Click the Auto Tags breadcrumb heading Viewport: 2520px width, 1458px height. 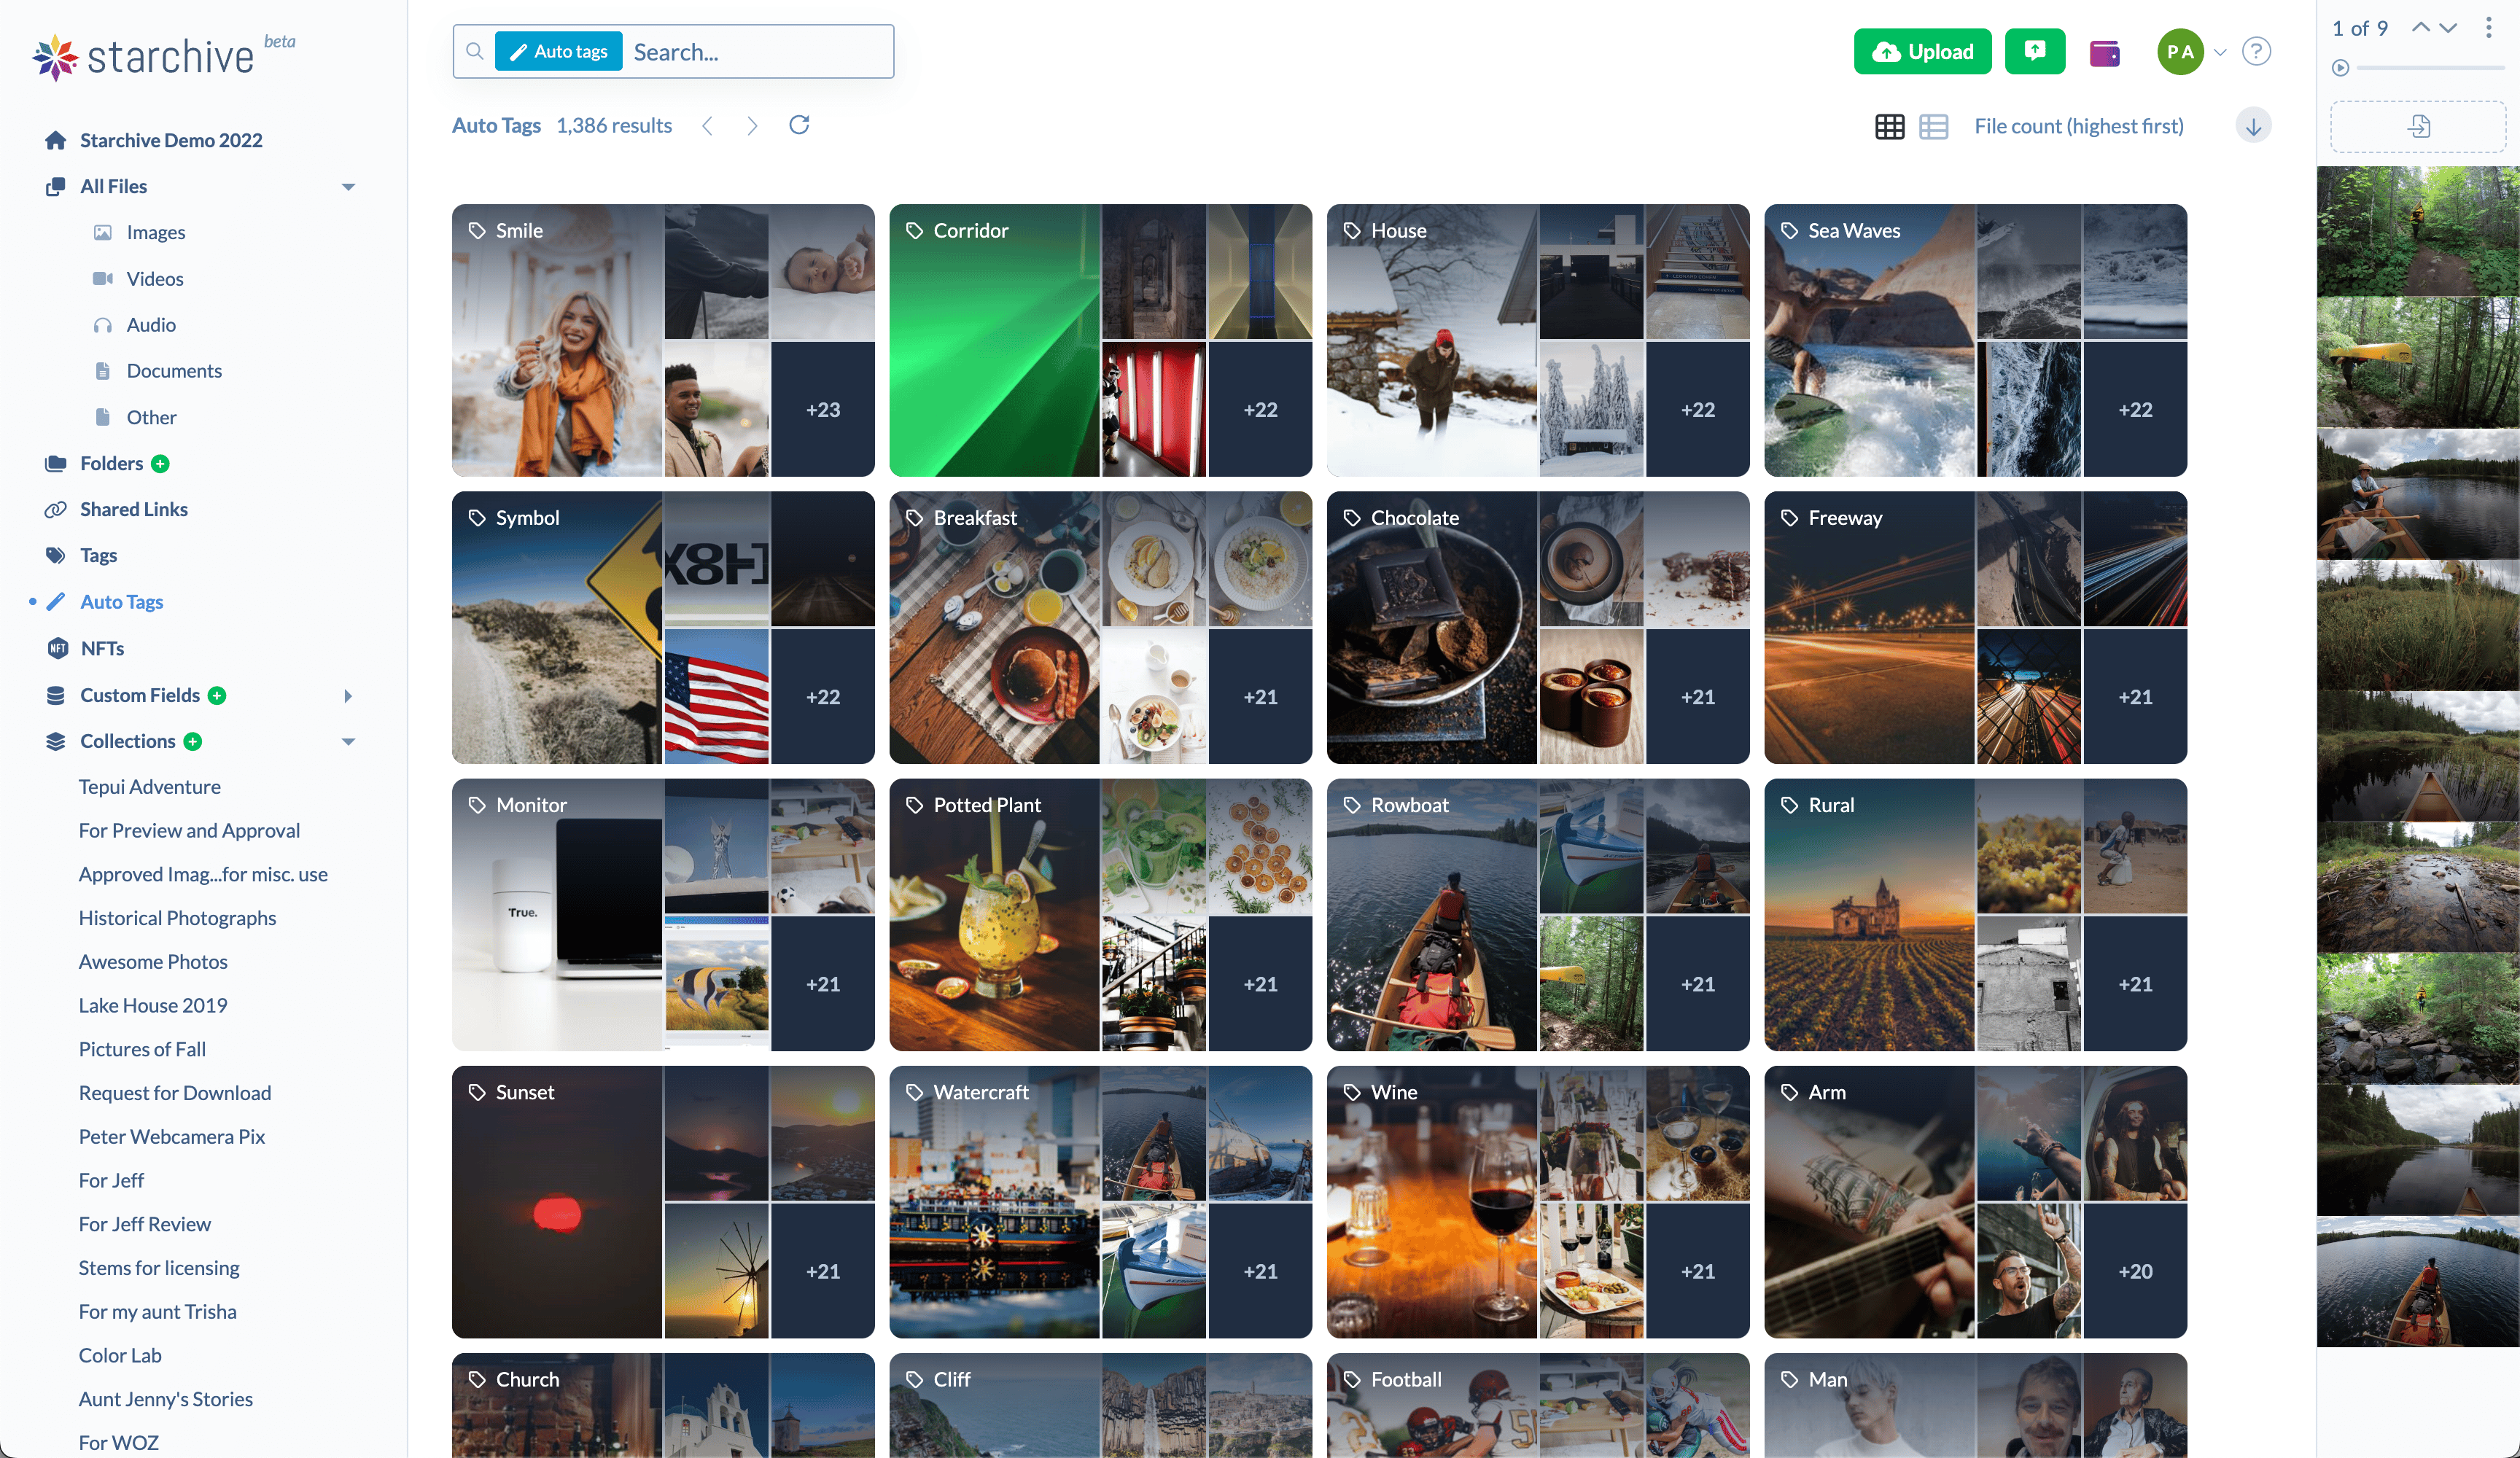(x=496, y=125)
